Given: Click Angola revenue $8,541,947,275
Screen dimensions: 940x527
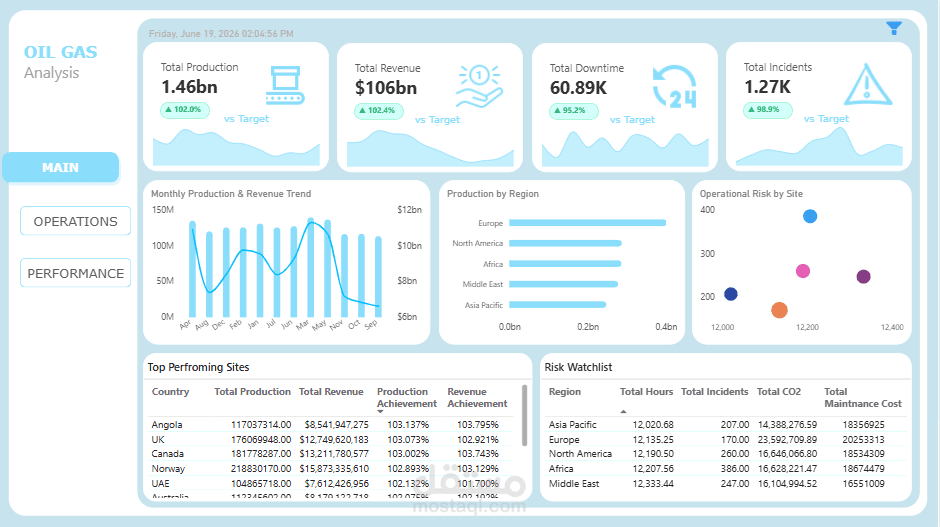Looking at the screenshot, I should (x=336, y=424).
